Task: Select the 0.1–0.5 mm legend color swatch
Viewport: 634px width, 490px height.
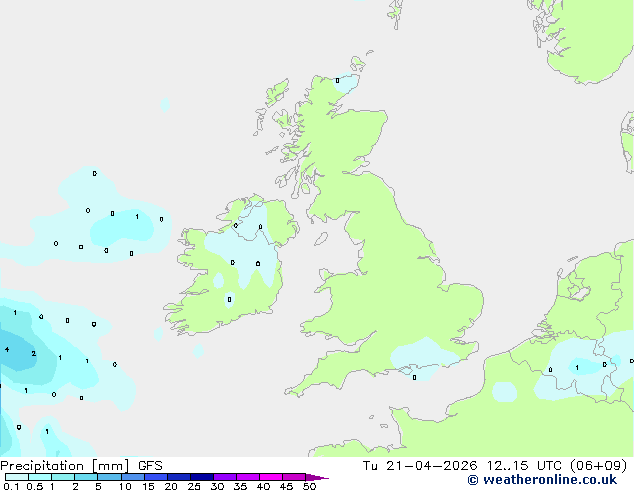Action: pyautogui.click(x=17, y=477)
